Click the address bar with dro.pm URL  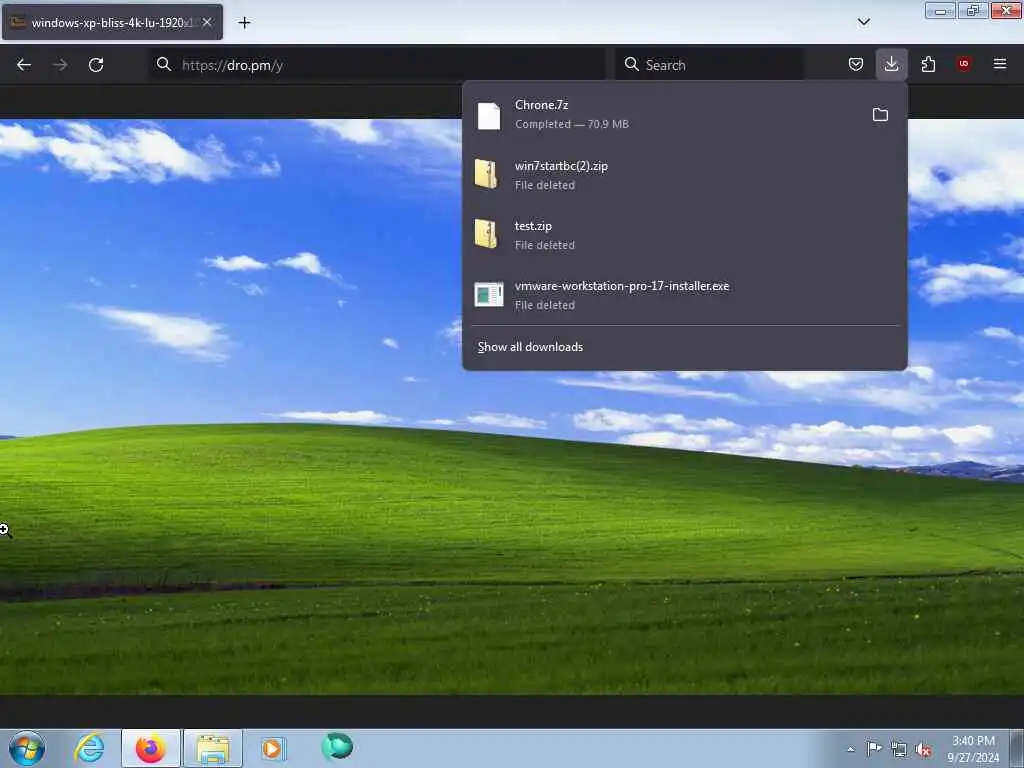pyautogui.click(x=377, y=65)
